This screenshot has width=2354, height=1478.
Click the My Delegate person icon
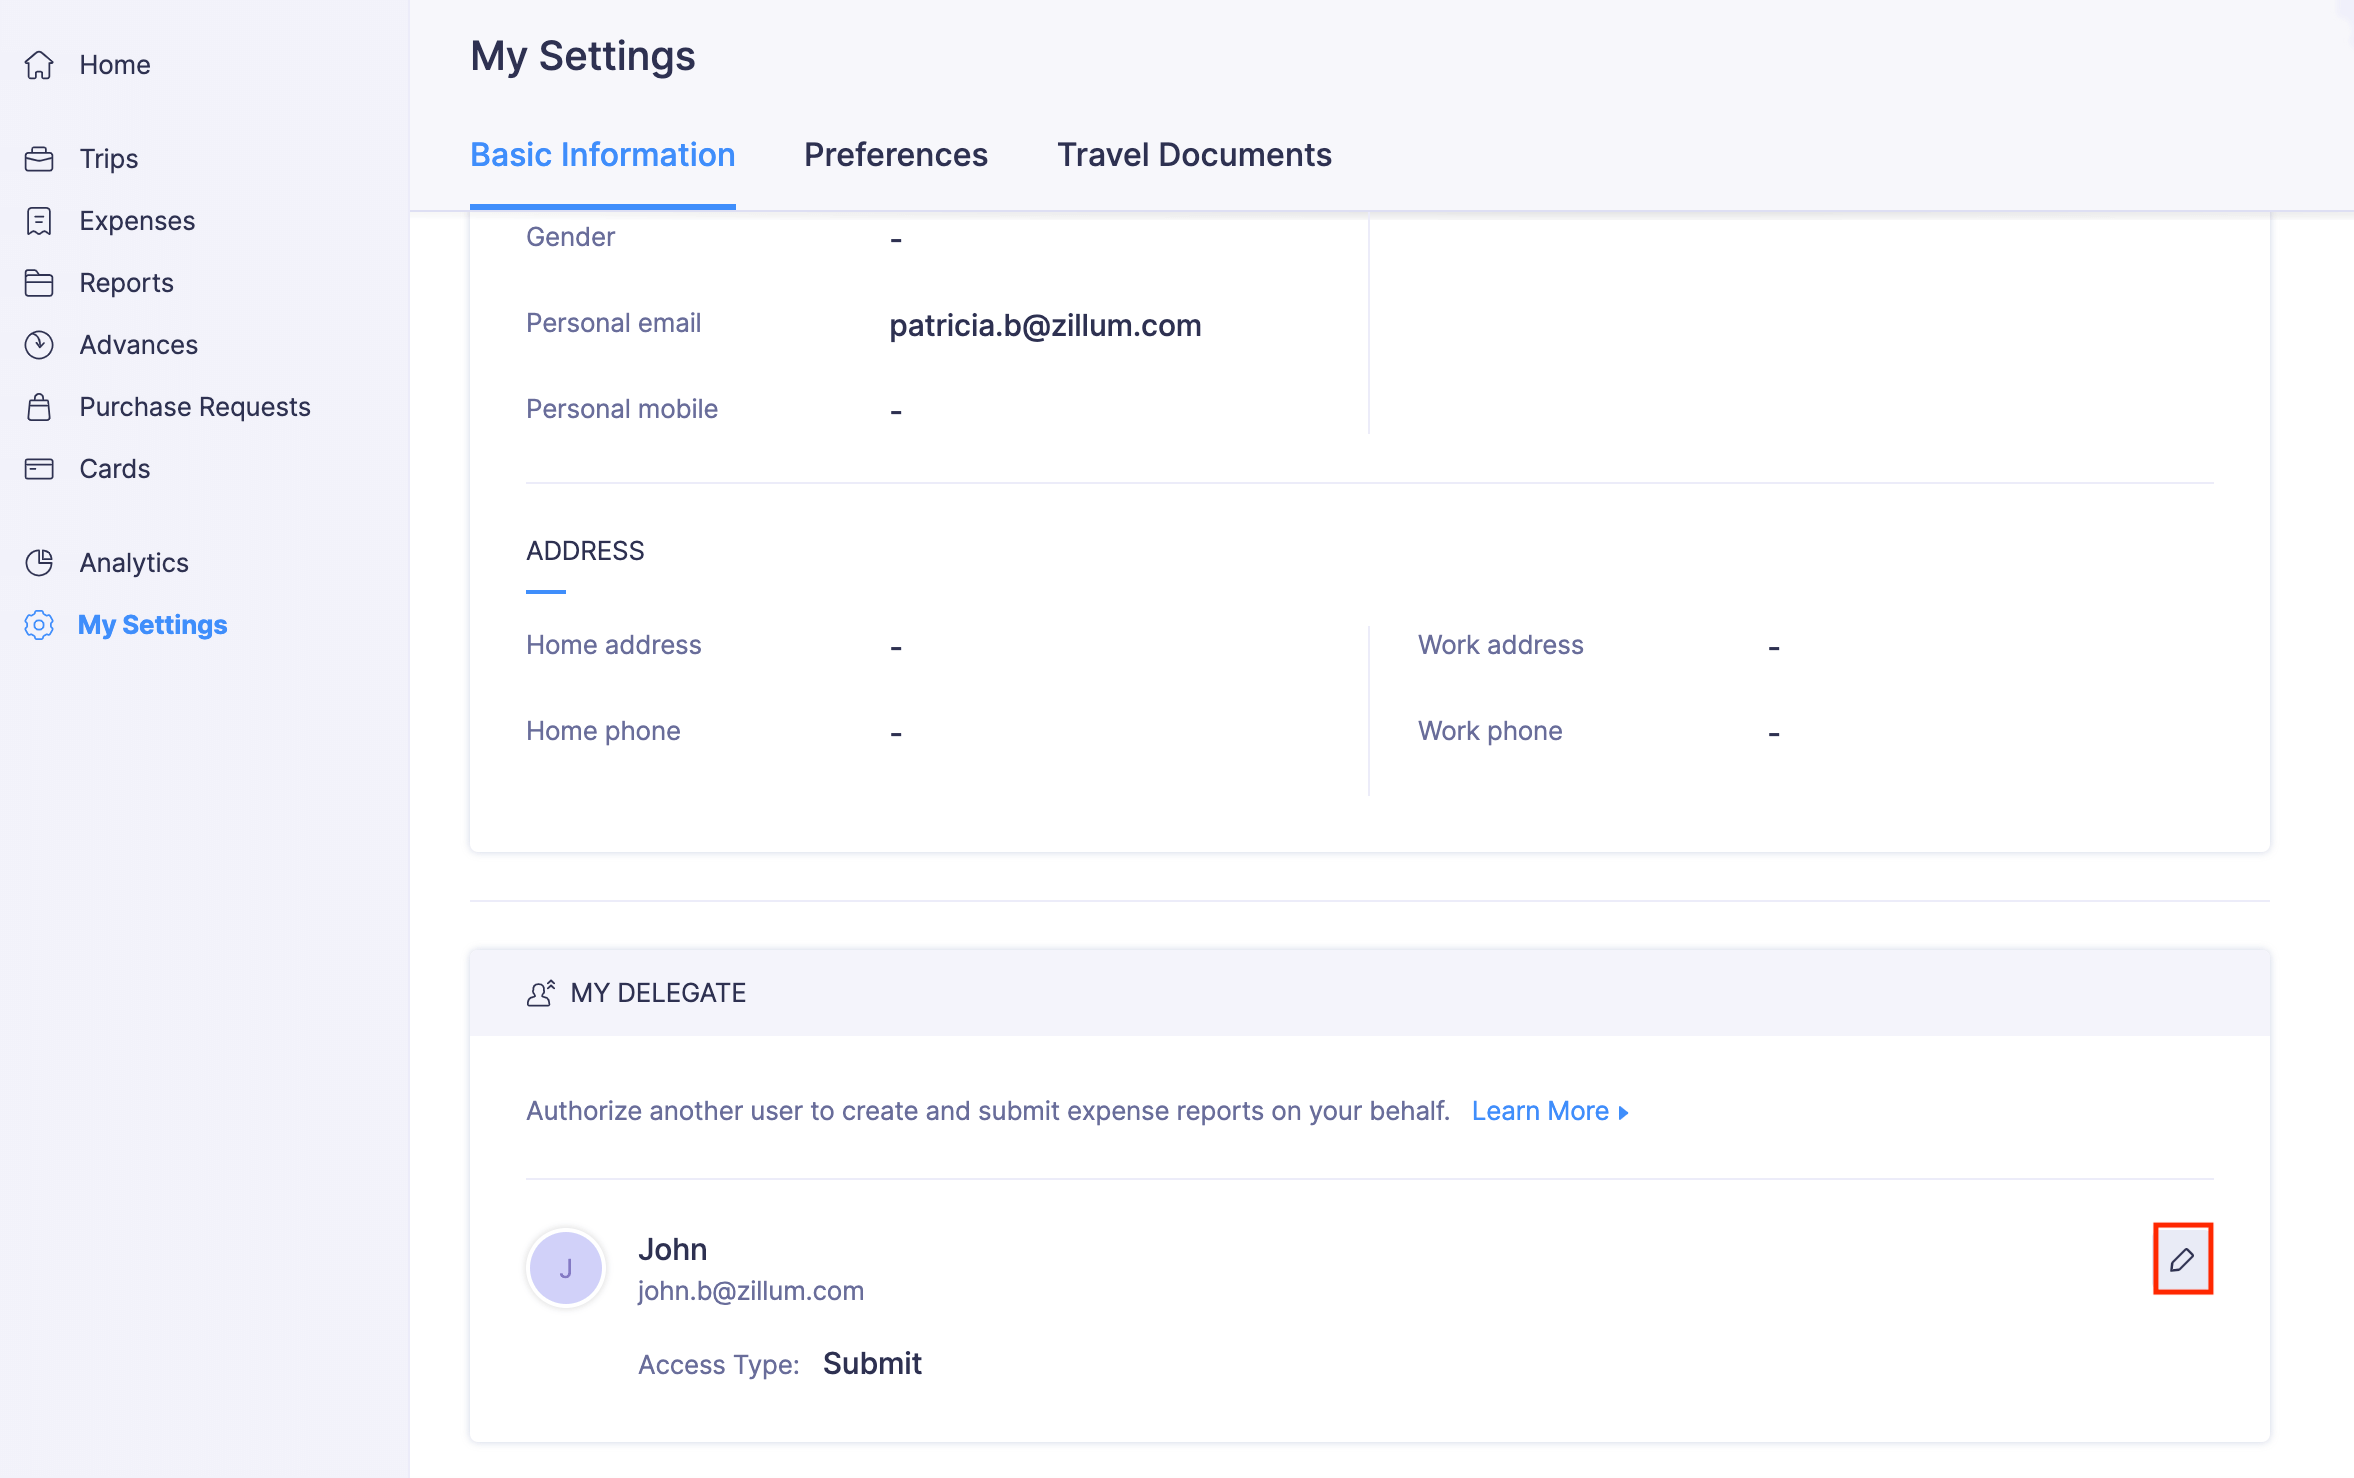tap(540, 993)
